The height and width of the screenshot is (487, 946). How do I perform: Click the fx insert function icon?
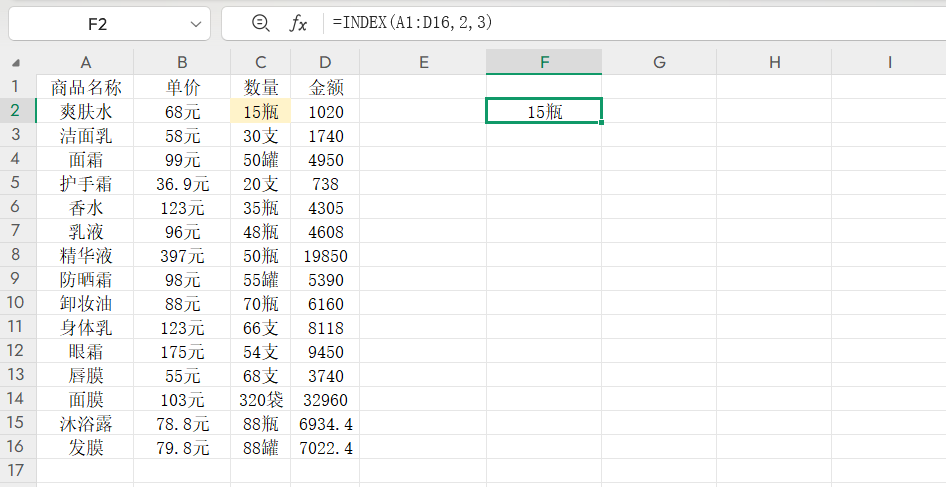click(x=298, y=23)
